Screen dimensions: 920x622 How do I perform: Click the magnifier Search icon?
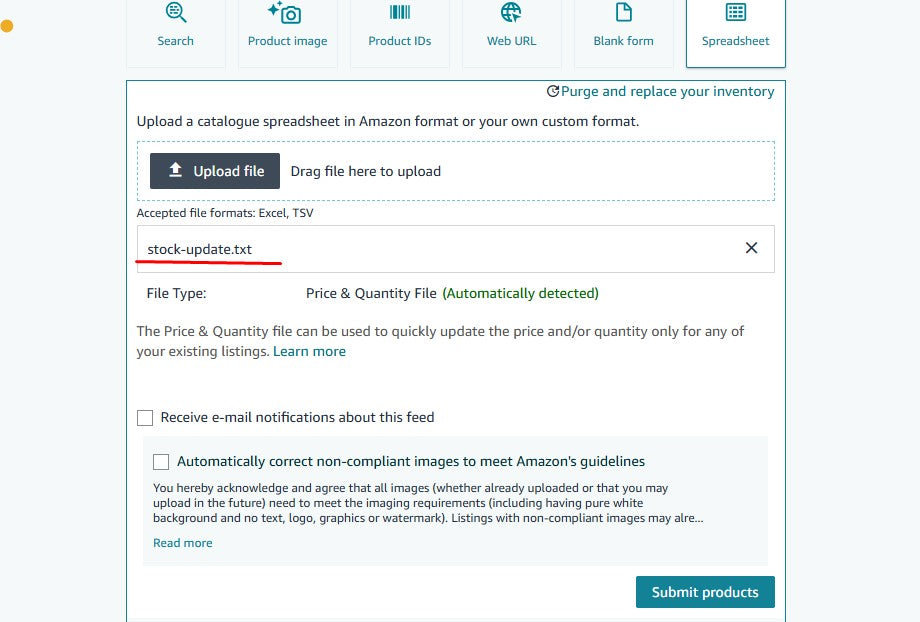point(175,12)
